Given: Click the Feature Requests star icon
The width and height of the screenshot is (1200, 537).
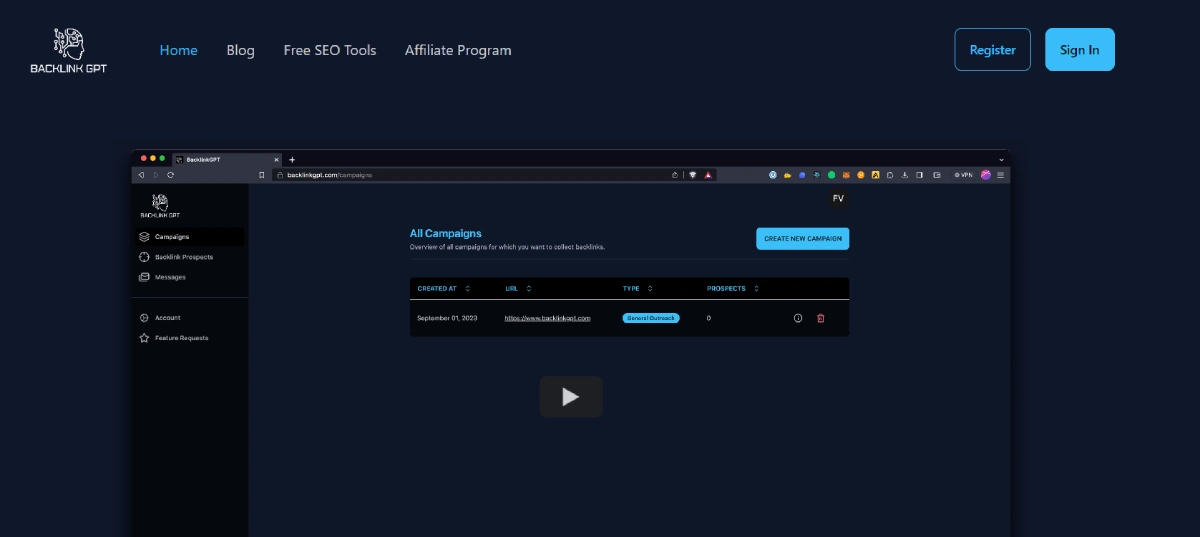Looking at the screenshot, I should (145, 338).
